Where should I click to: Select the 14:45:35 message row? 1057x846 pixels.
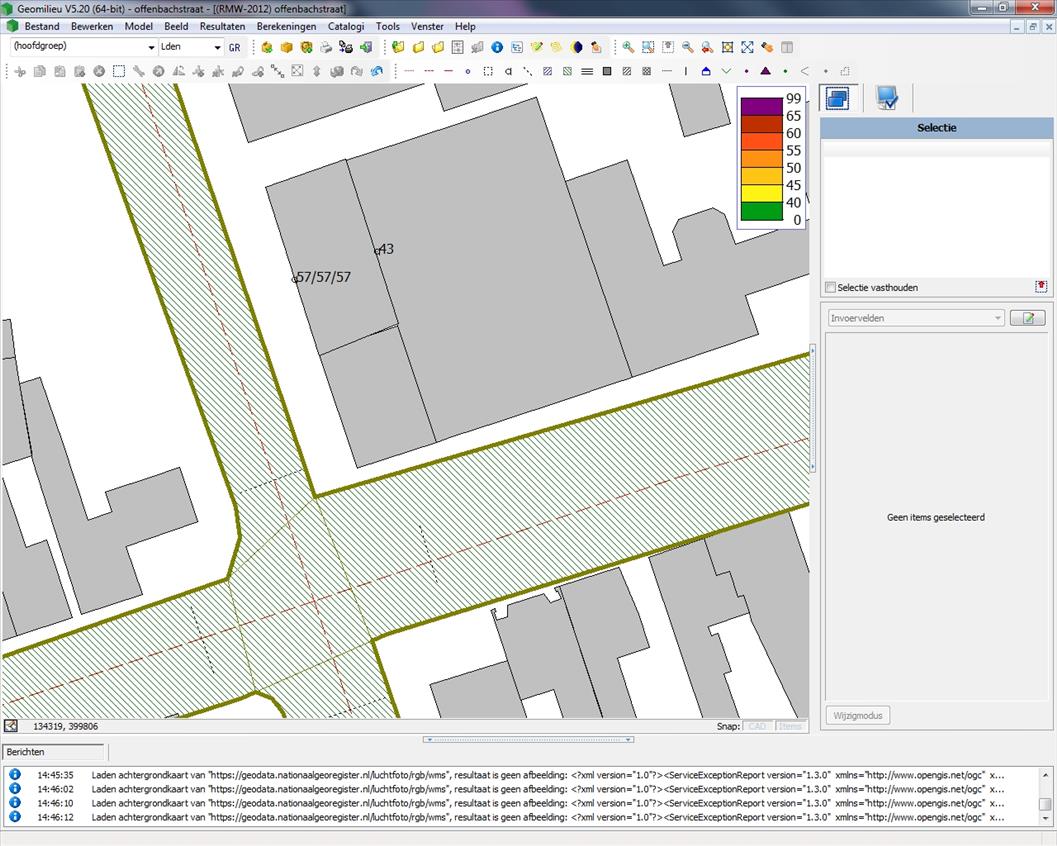[519, 775]
